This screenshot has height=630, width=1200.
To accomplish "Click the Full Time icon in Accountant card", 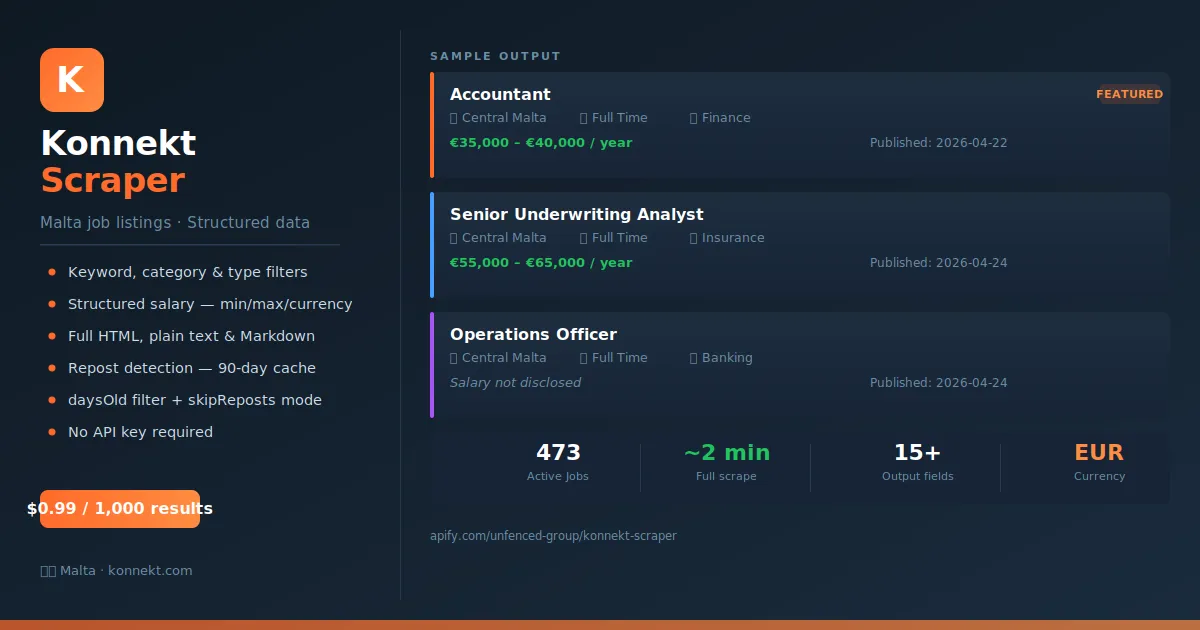I will tap(583, 118).
